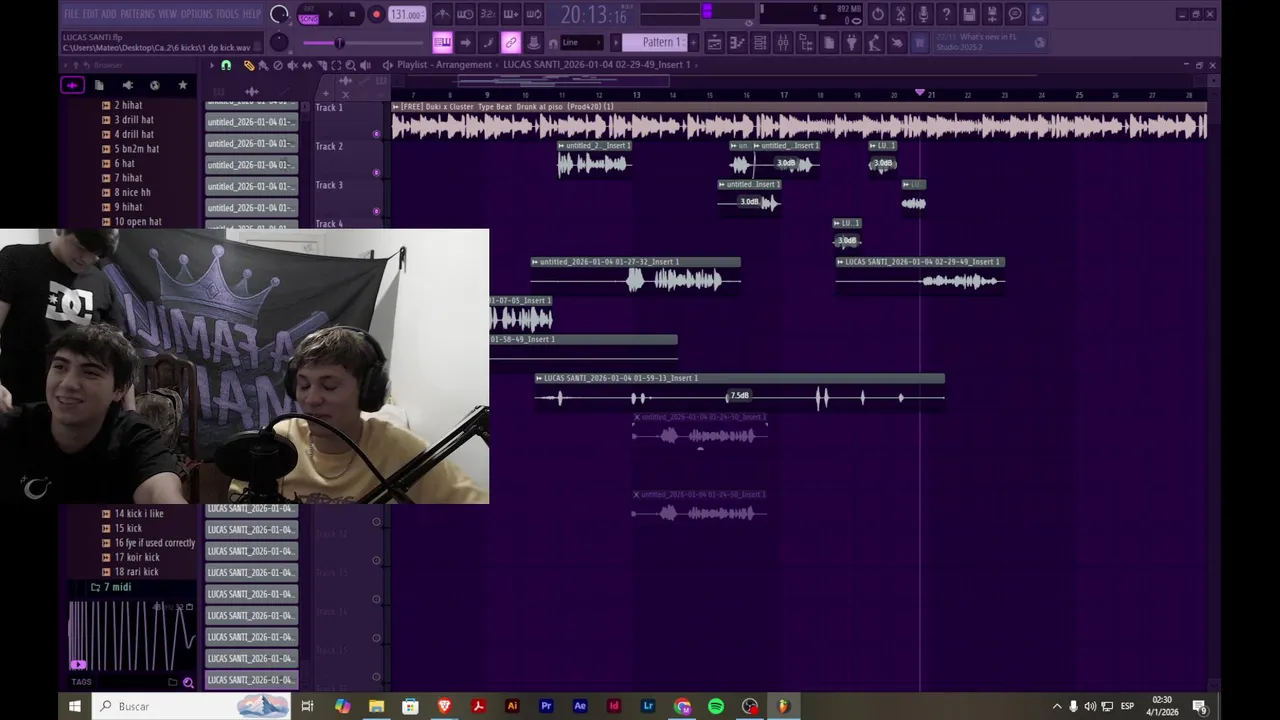This screenshot has height=720, width=1280.
Task: Open the browser search magnifier icon
Action: (188, 683)
